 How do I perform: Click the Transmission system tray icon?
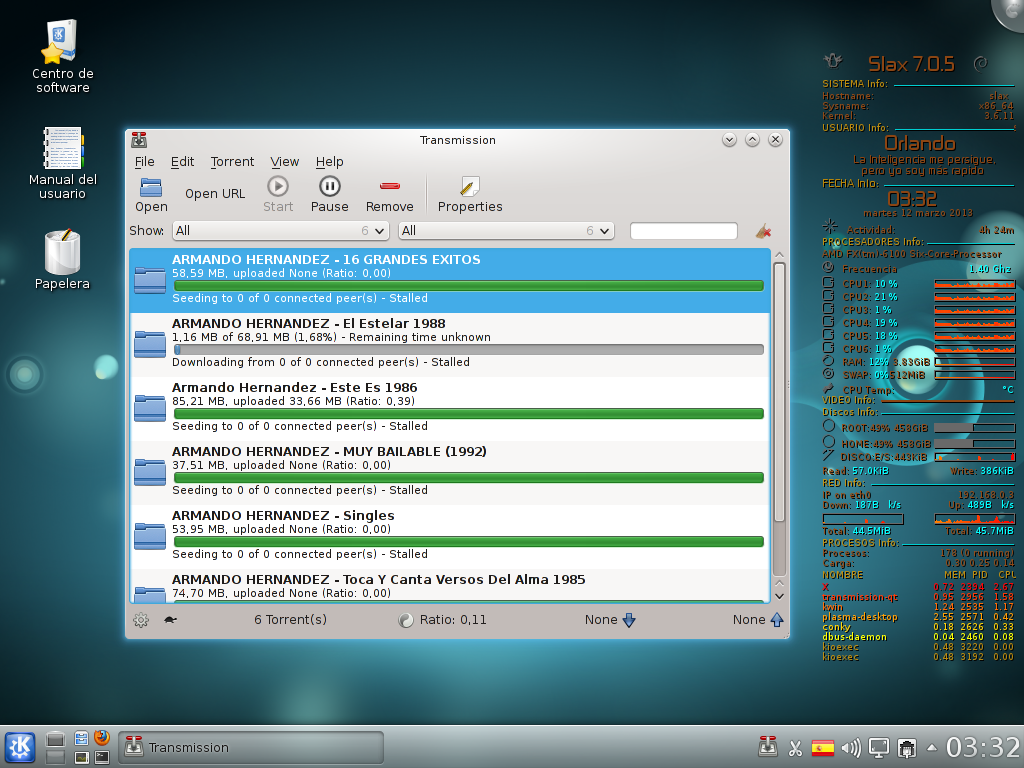tap(767, 747)
